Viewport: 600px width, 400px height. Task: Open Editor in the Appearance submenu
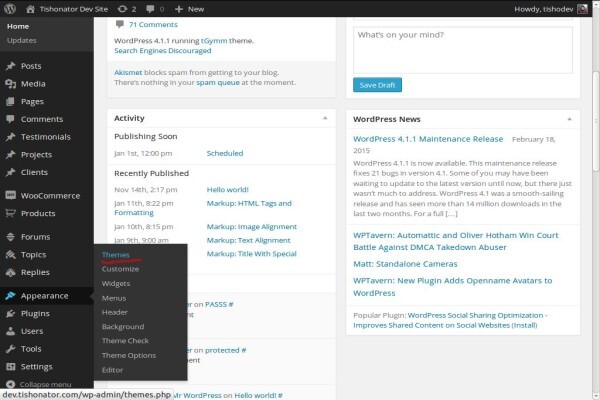point(112,370)
